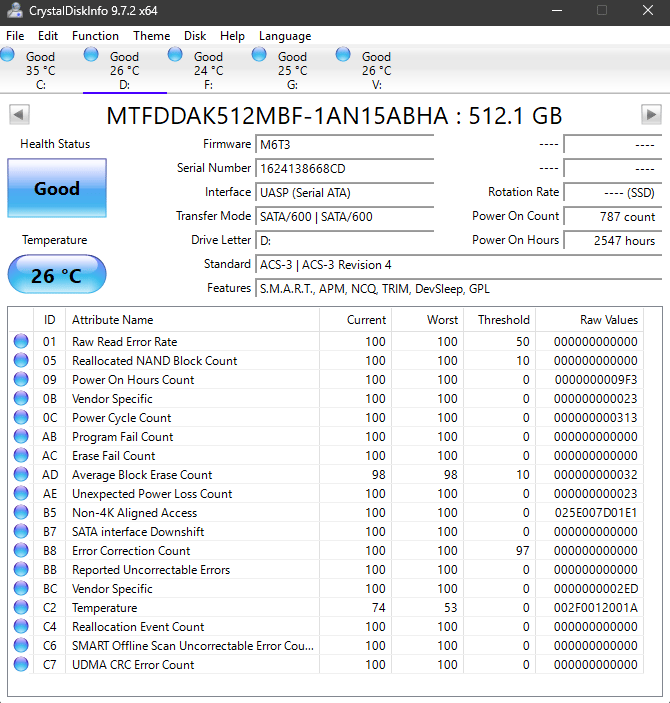
Task: Click status dot of SATA interface Downshift
Action: 21,531
